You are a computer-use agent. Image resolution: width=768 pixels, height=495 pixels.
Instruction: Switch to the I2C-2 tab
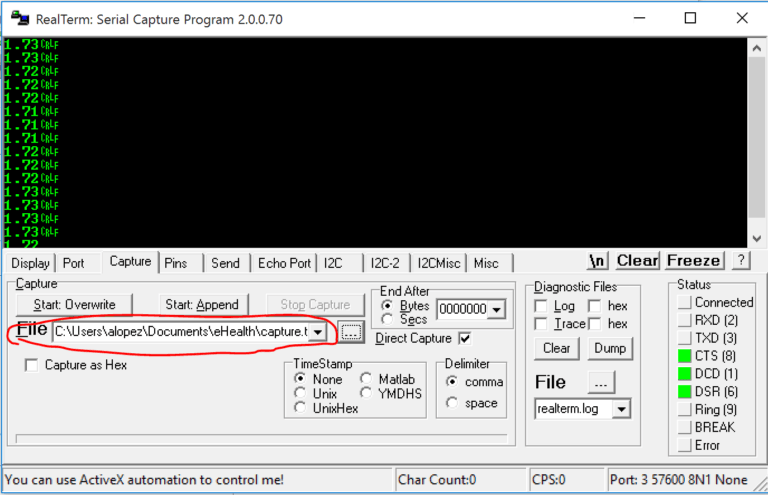(385, 263)
